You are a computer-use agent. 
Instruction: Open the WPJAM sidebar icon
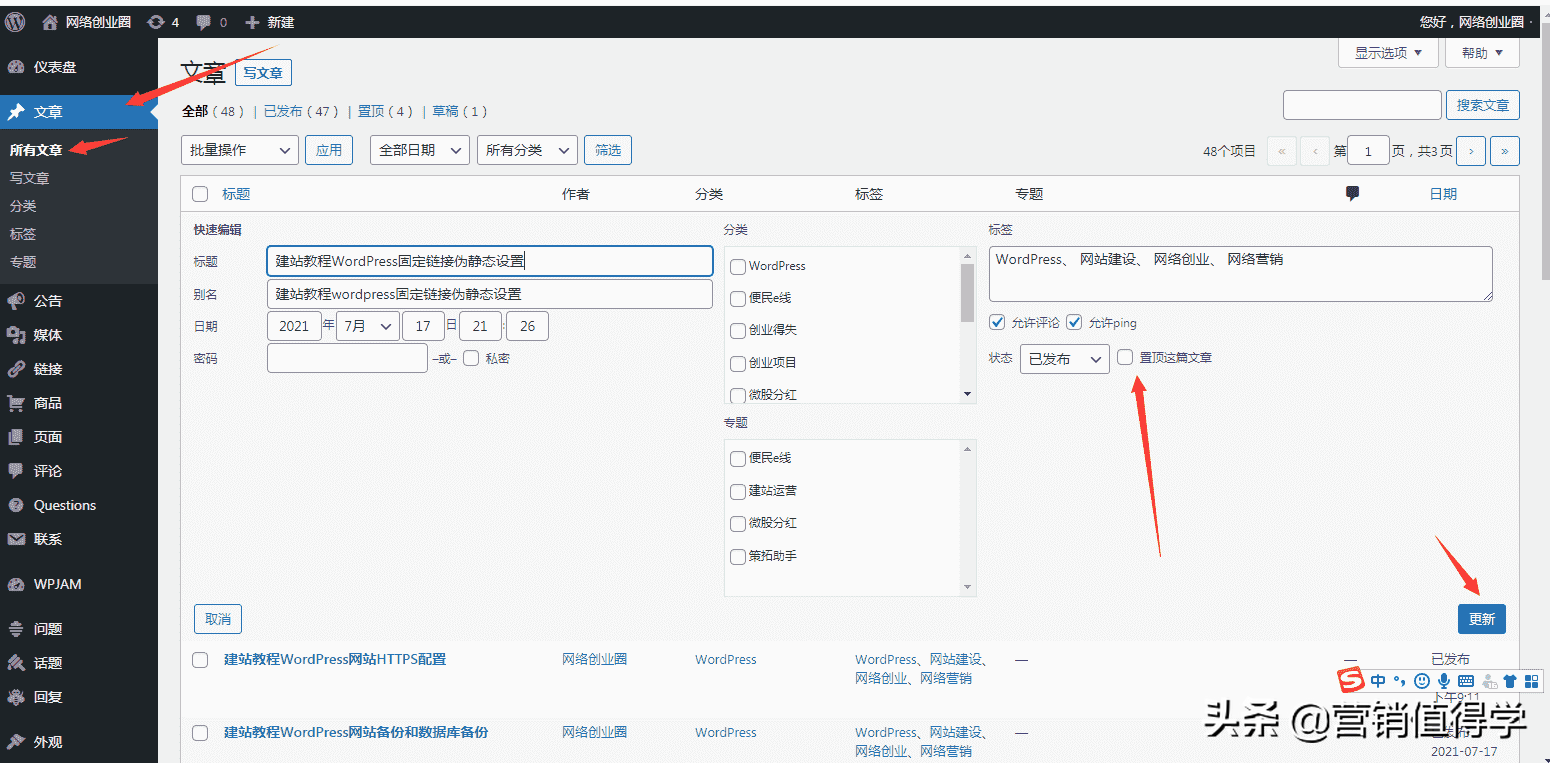[x=16, y=584]
